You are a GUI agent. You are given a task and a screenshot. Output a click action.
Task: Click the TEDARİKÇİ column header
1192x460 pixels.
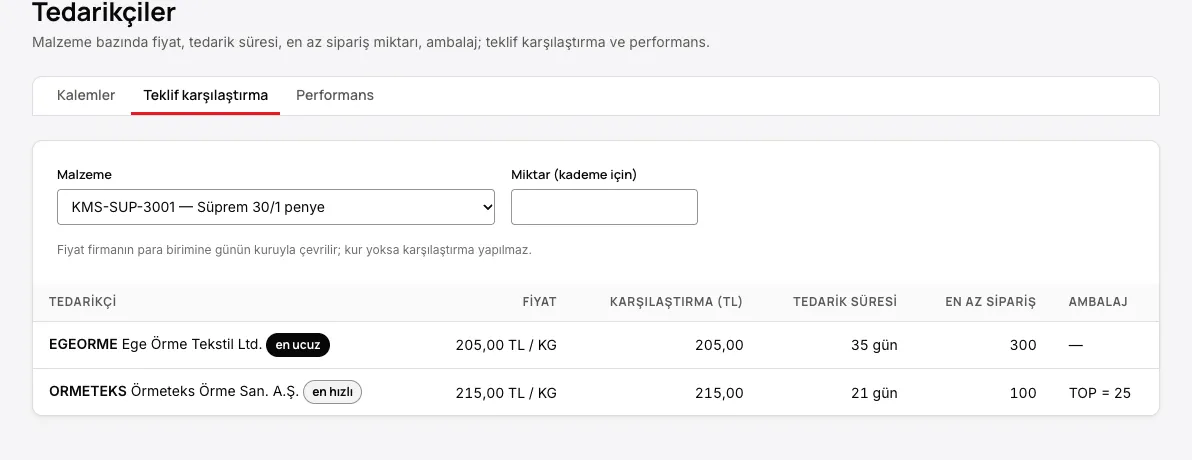tap(82, 302)
